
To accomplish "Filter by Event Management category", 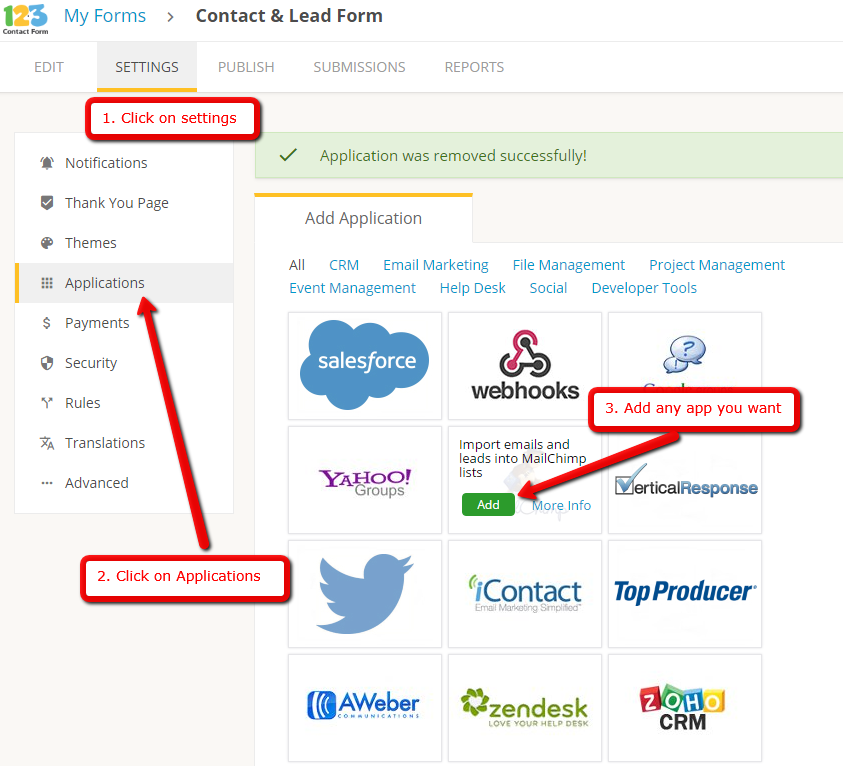I will coord(353,288).
